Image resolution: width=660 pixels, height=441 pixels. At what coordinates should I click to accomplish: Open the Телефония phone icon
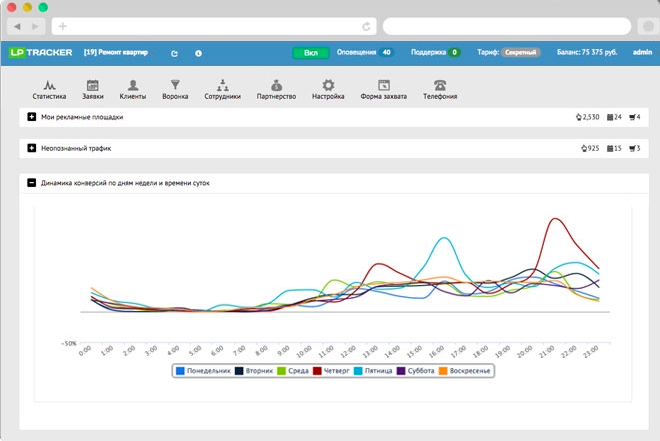[x=440, y=86]
